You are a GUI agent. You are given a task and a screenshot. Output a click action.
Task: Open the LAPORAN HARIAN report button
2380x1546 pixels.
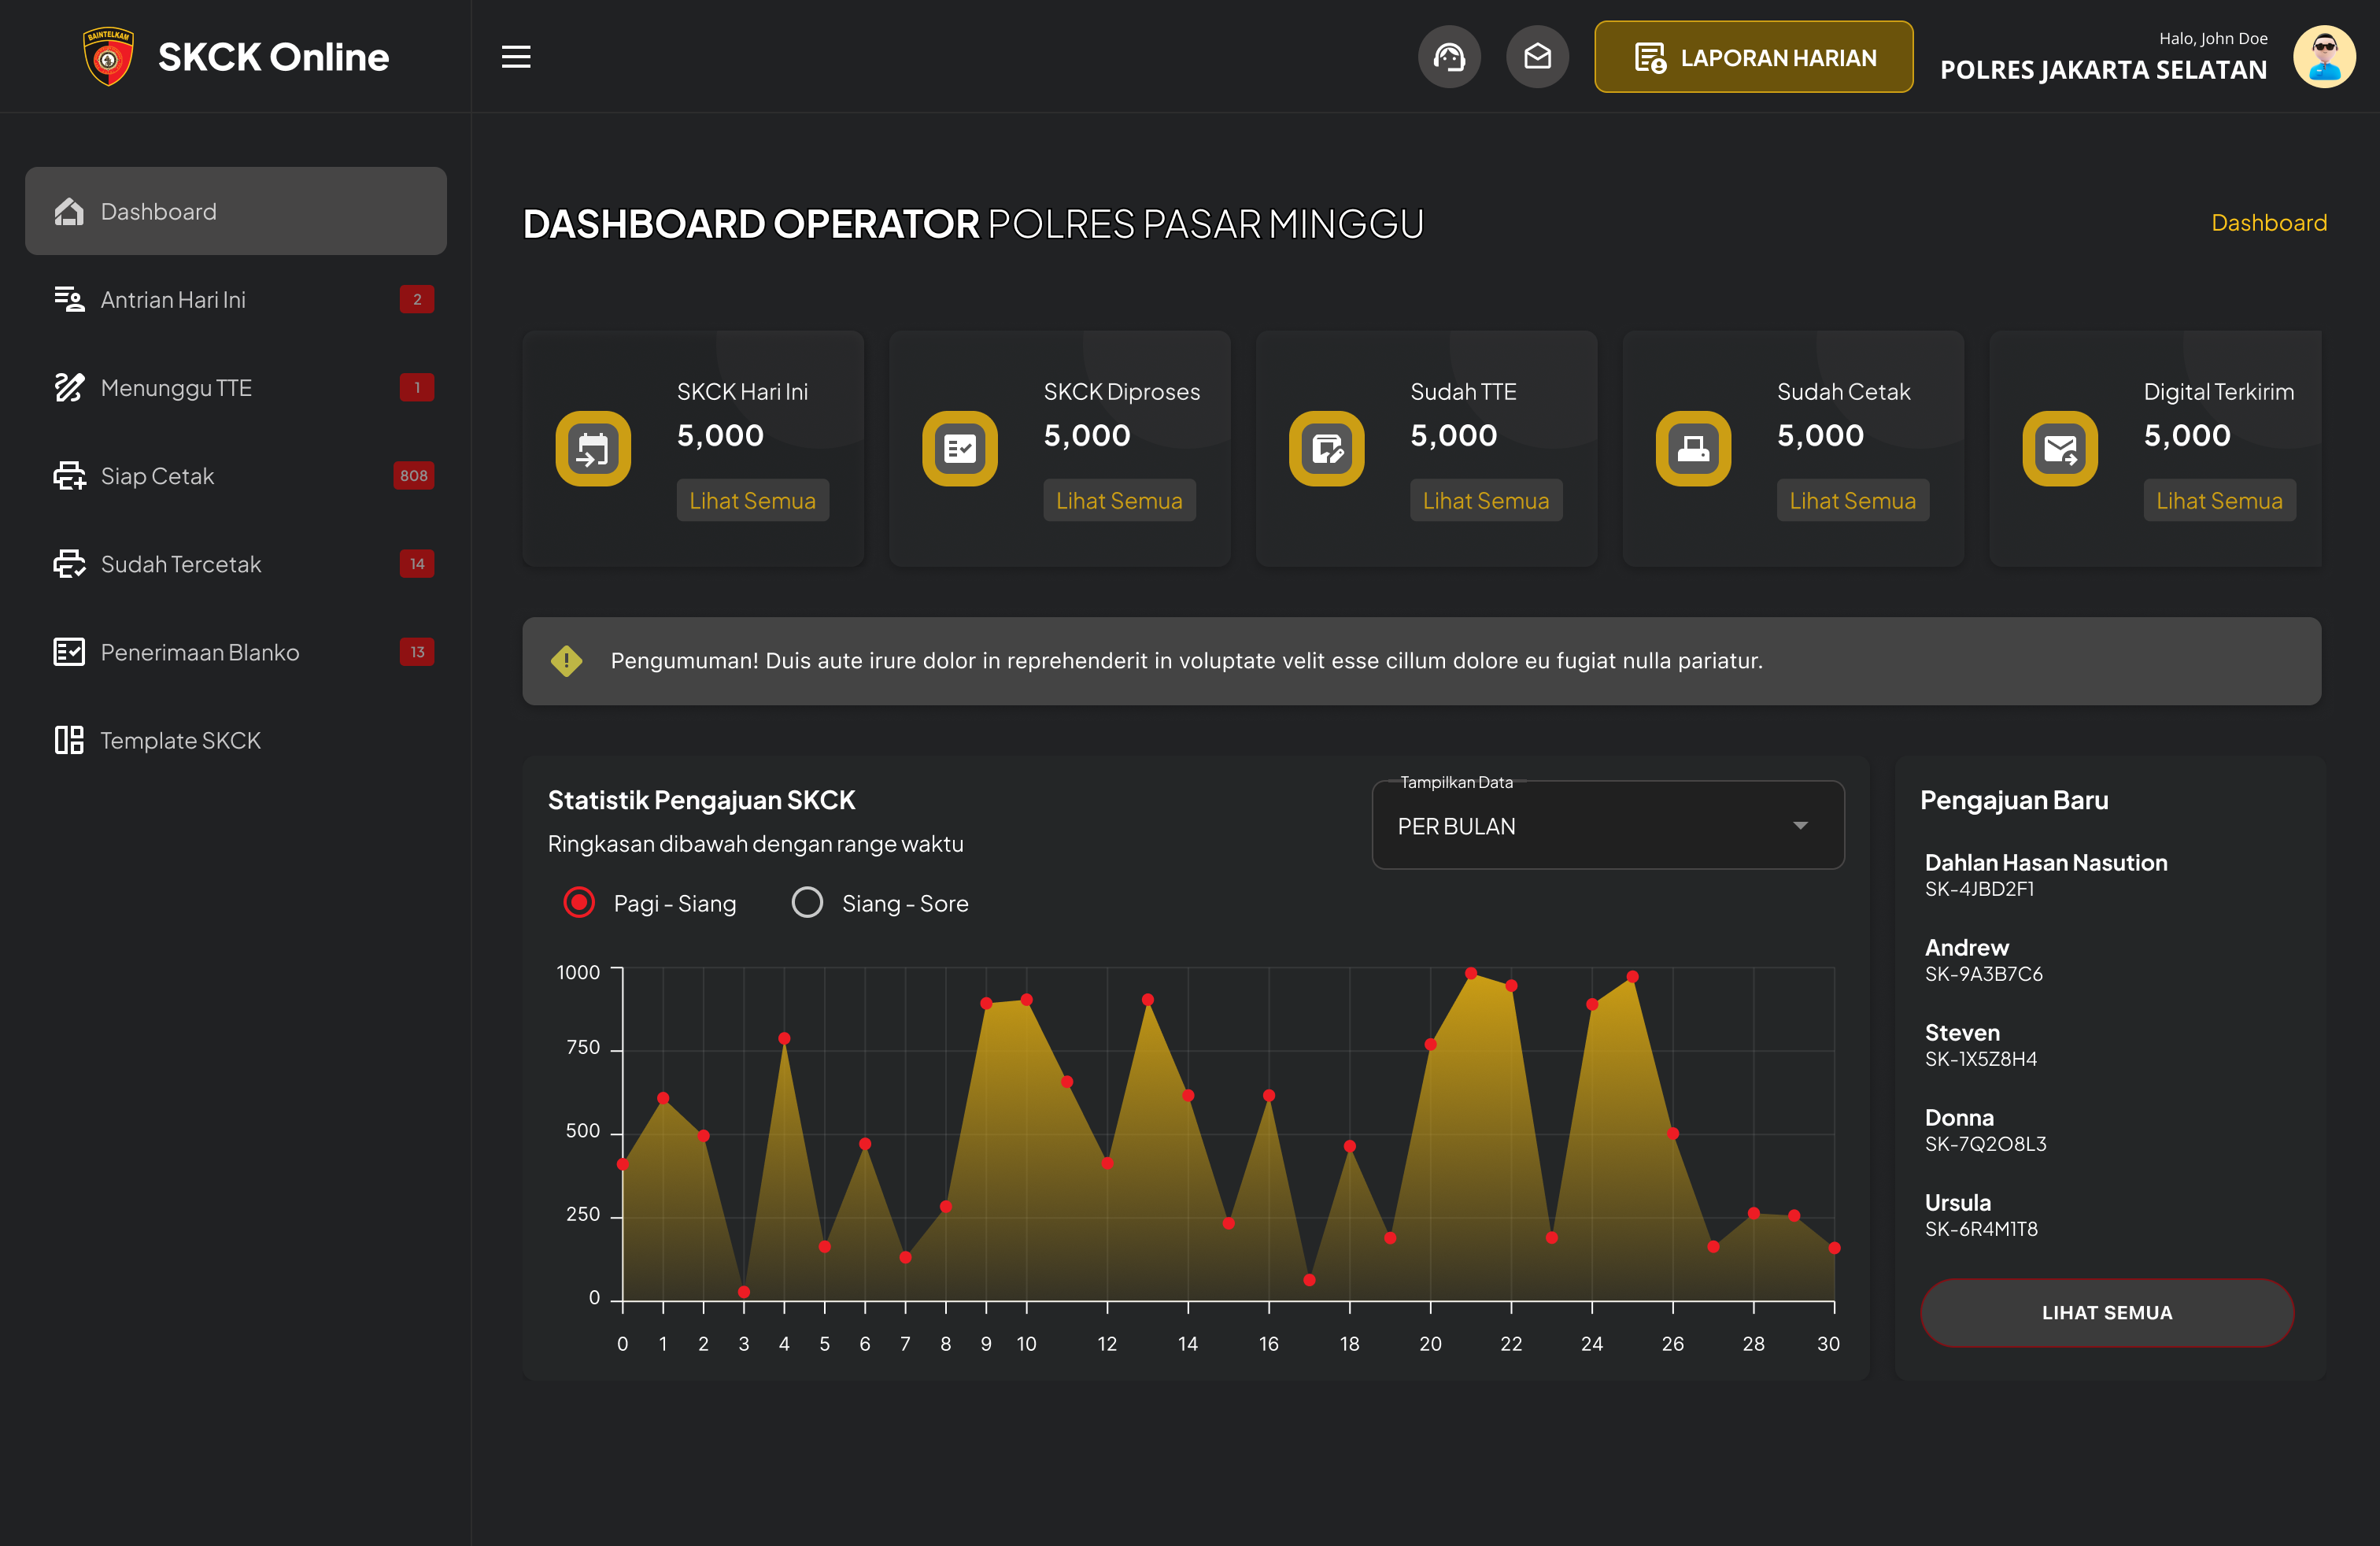coord(1753,57)
